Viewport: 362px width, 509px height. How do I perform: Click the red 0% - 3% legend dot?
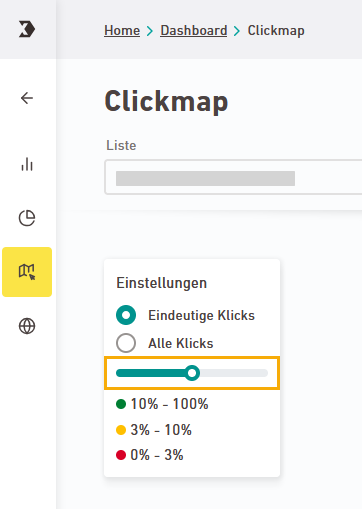click(121, 455)
